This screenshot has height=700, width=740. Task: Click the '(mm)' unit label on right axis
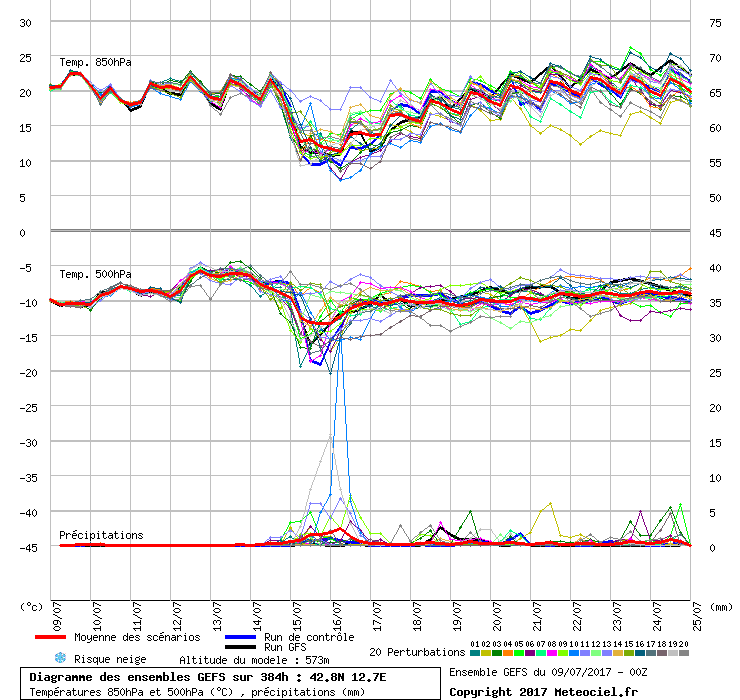click(x=719, y=606)
